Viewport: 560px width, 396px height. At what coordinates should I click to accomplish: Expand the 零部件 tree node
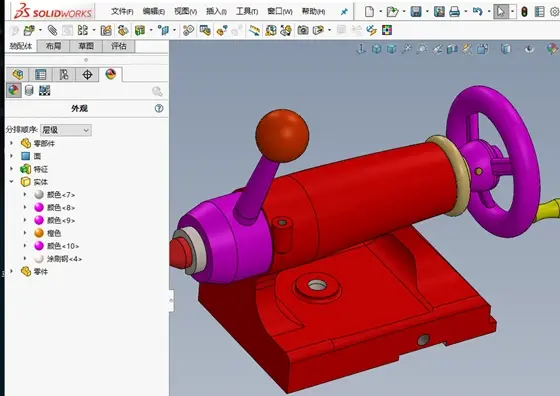point(11,143)
